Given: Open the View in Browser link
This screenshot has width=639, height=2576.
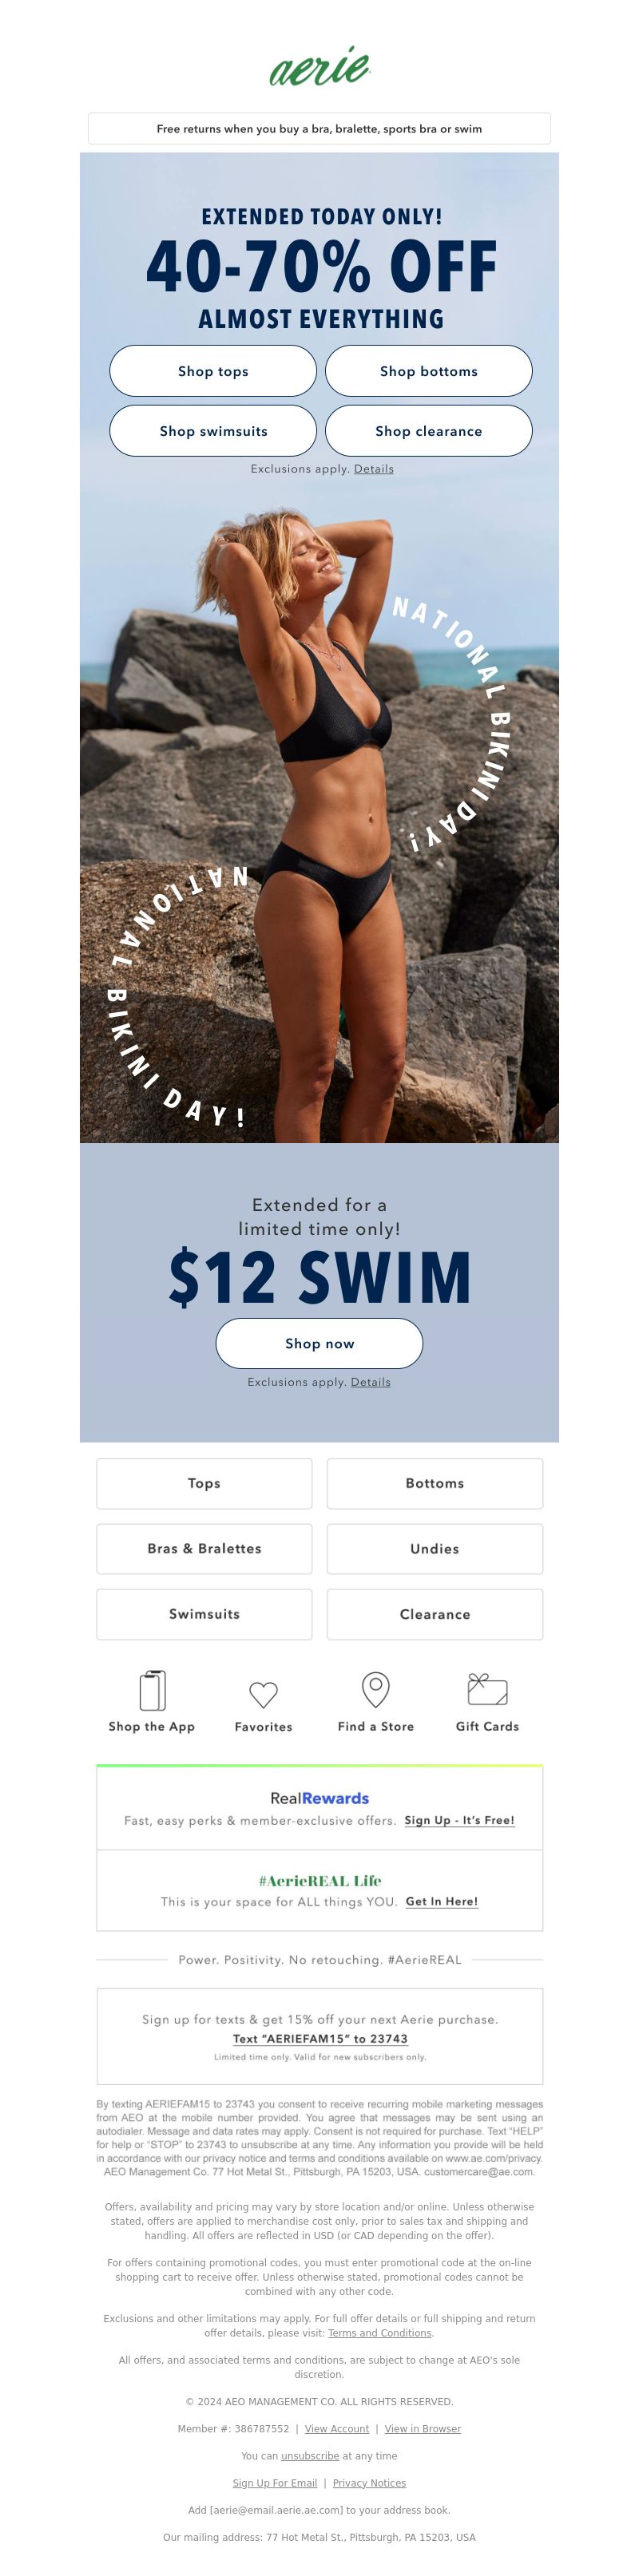Looking at the screenshot, I should (x=422, y=2428).
